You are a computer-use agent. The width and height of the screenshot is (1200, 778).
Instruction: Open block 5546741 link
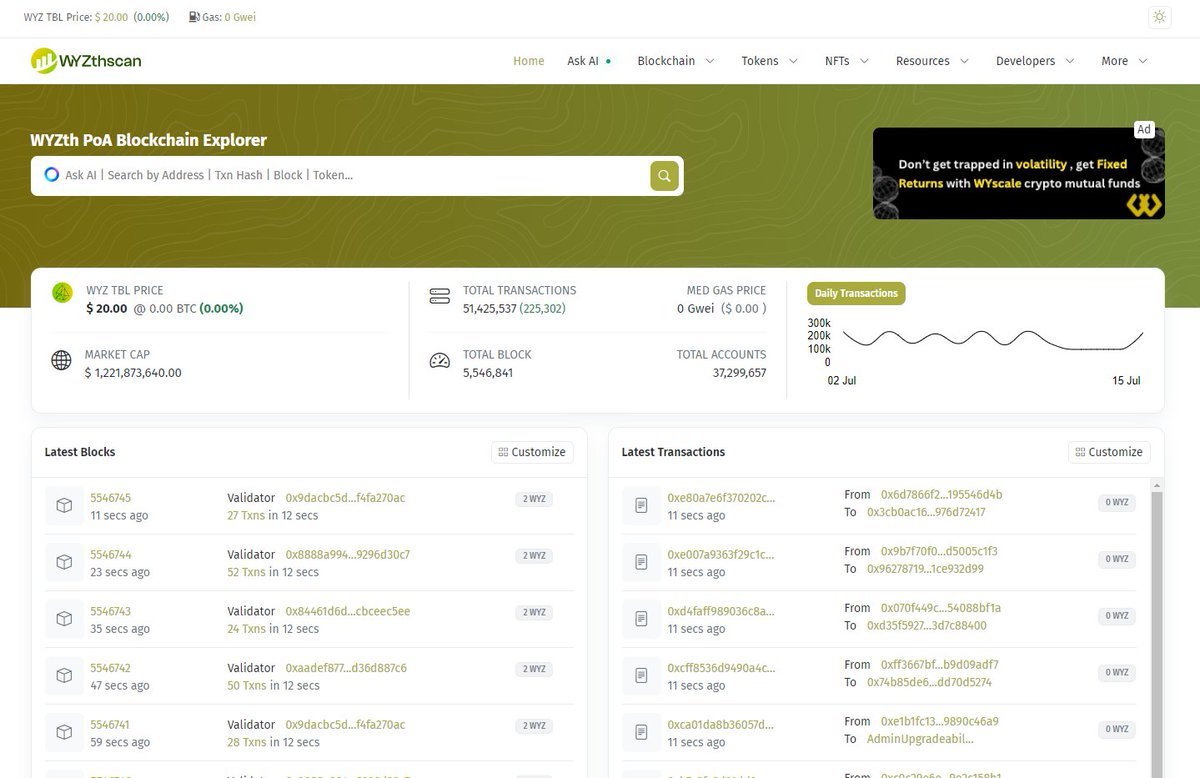[x=110, y=725]
